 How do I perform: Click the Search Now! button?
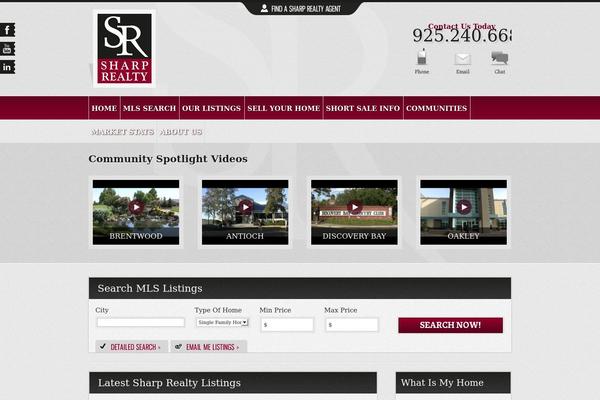450,325
